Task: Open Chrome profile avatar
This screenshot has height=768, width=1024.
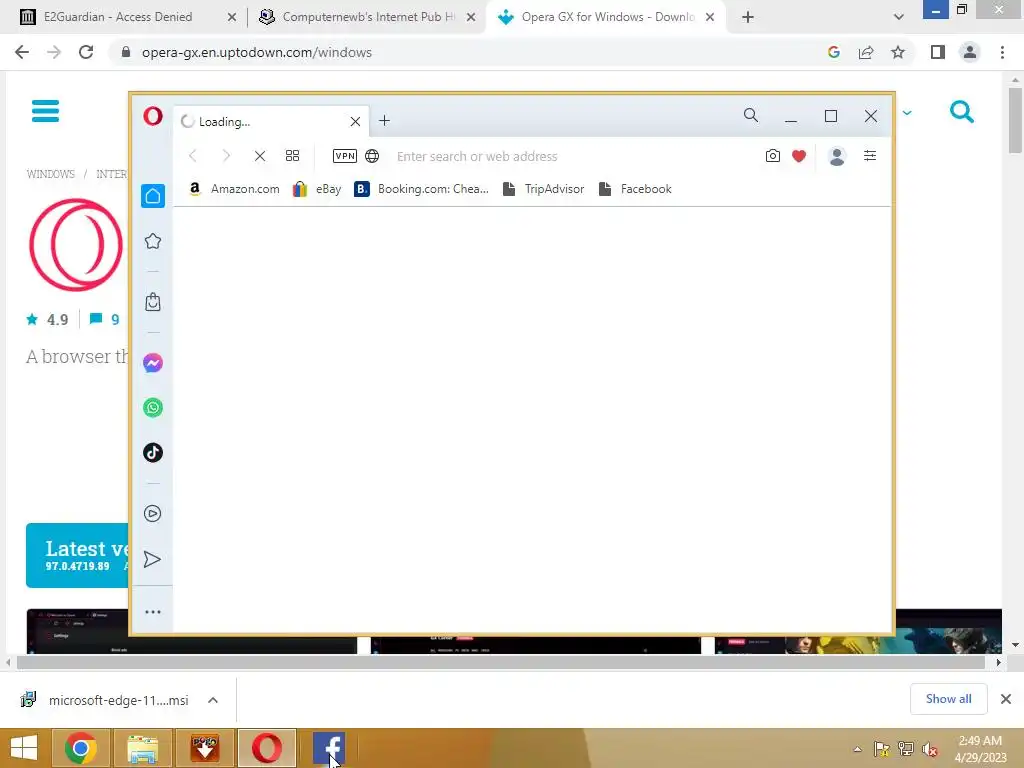Action: click(970, 52)
